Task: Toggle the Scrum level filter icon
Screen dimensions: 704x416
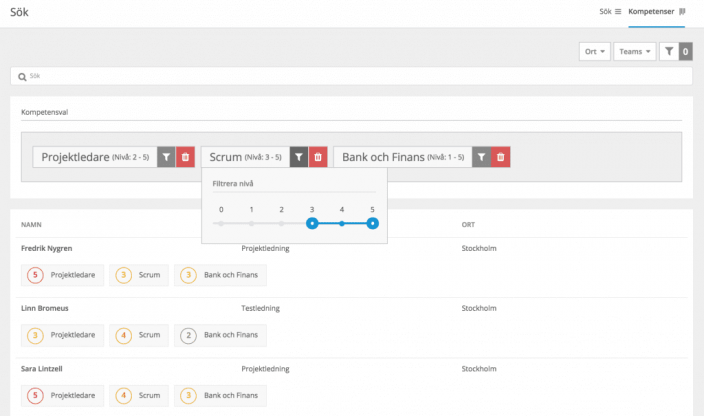Action: [x=299, y=157]
